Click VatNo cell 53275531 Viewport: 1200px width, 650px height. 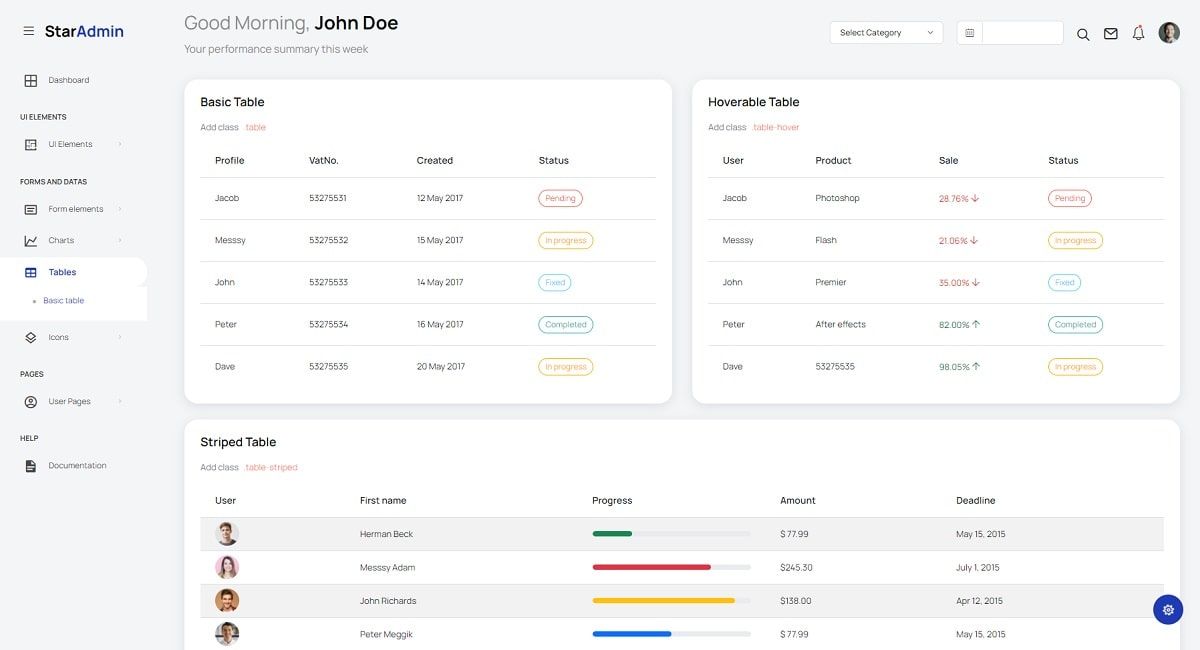pyautogui.click(x=328, y=198)
